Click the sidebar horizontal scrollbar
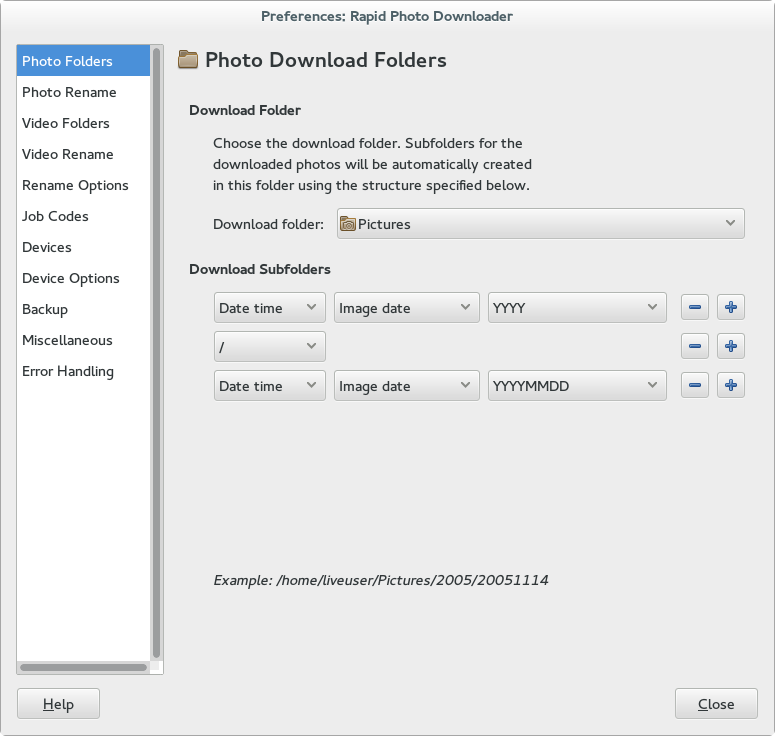This screenshot has height=736, width=775. [84, 667]
